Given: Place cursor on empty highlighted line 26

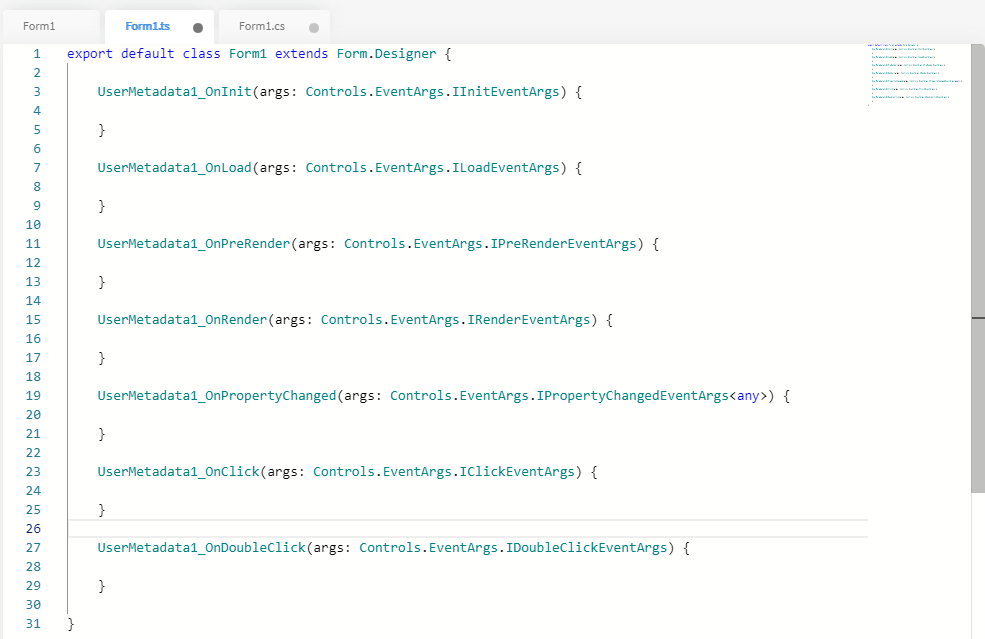Looking at the screenshot, I should coord(400,529).
